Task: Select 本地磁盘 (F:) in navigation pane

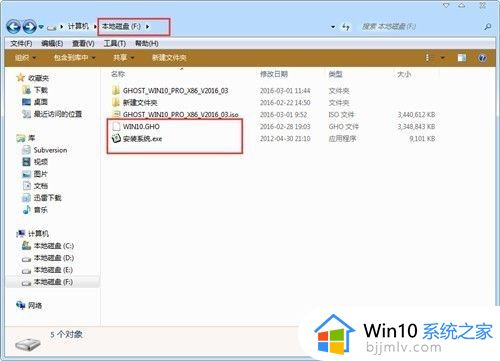Action: click(x=53, y=282)
